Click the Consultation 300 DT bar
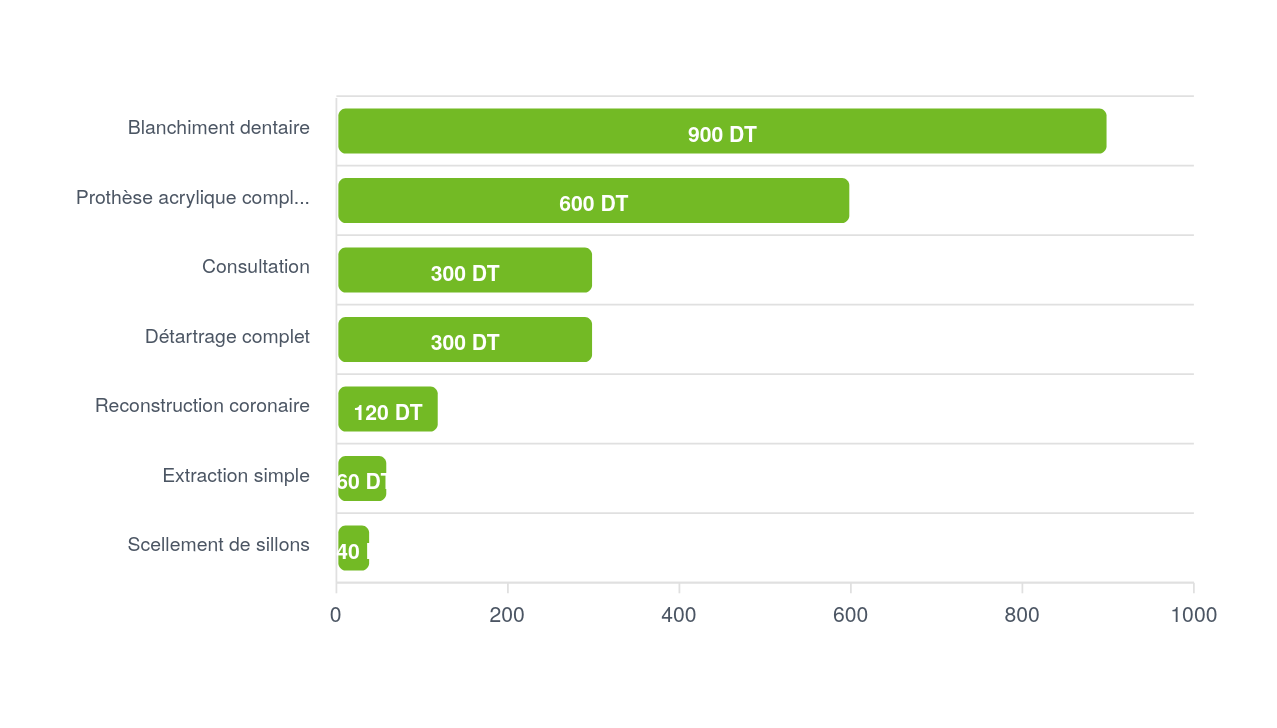Screen dimensions: 1277x728 click(x=465, y=270)
